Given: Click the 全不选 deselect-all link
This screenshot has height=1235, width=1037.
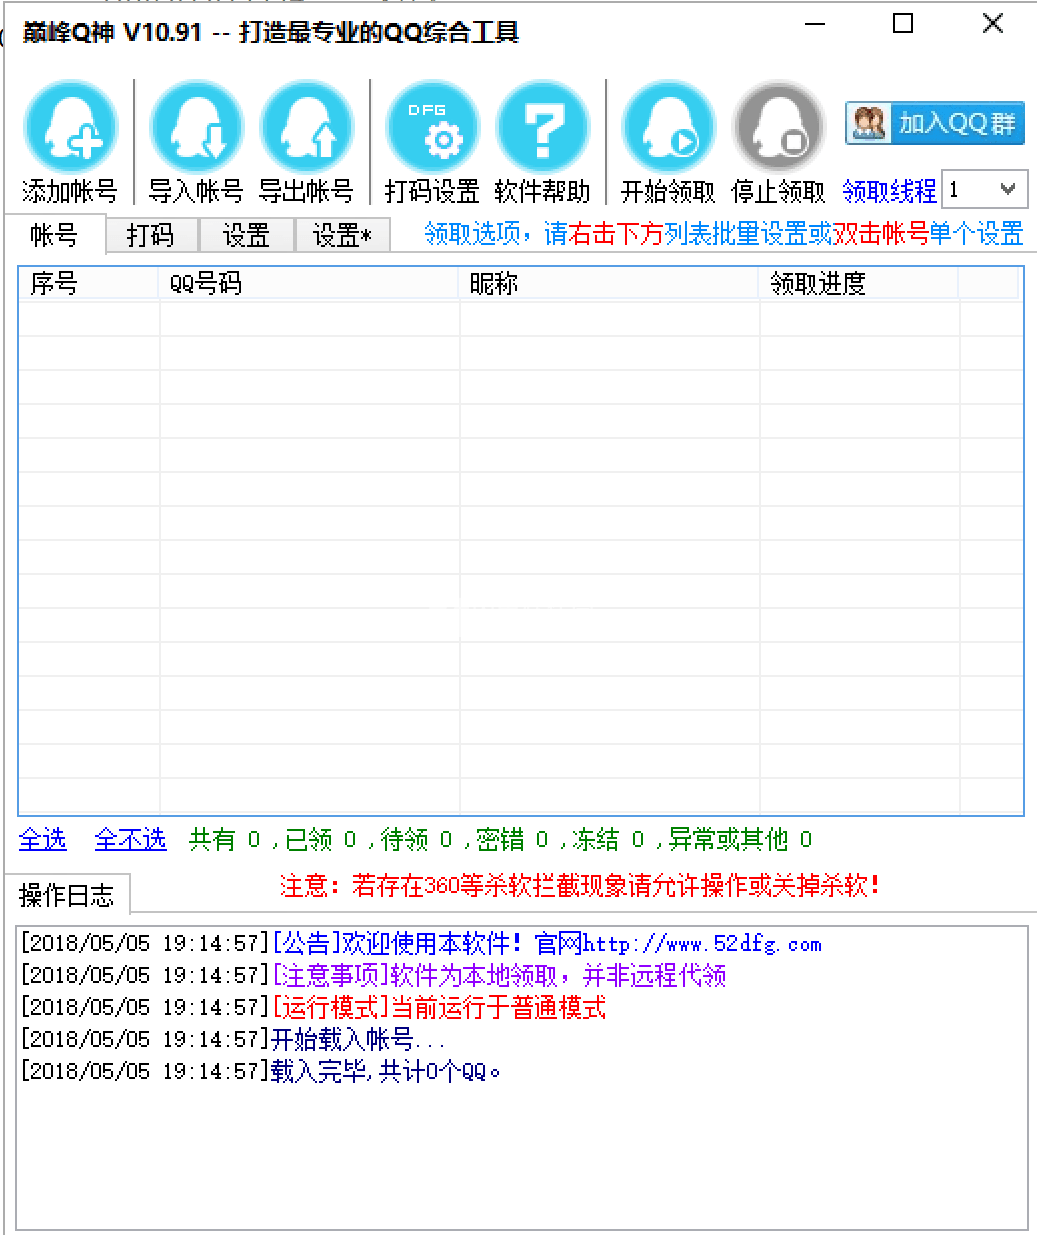Looking at the screenshot, I should pyautogui.click(x=130, y=839).
